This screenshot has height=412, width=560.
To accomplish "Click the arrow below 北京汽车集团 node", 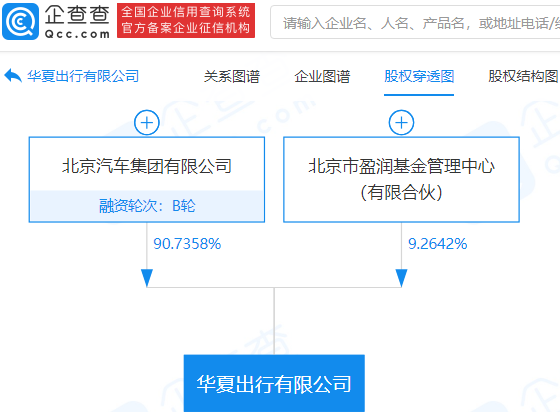I will (147, 278).
